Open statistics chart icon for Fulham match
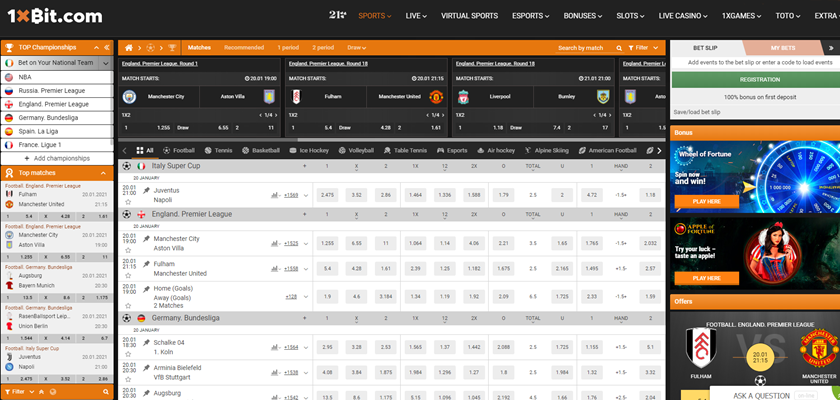 [275, 268]
